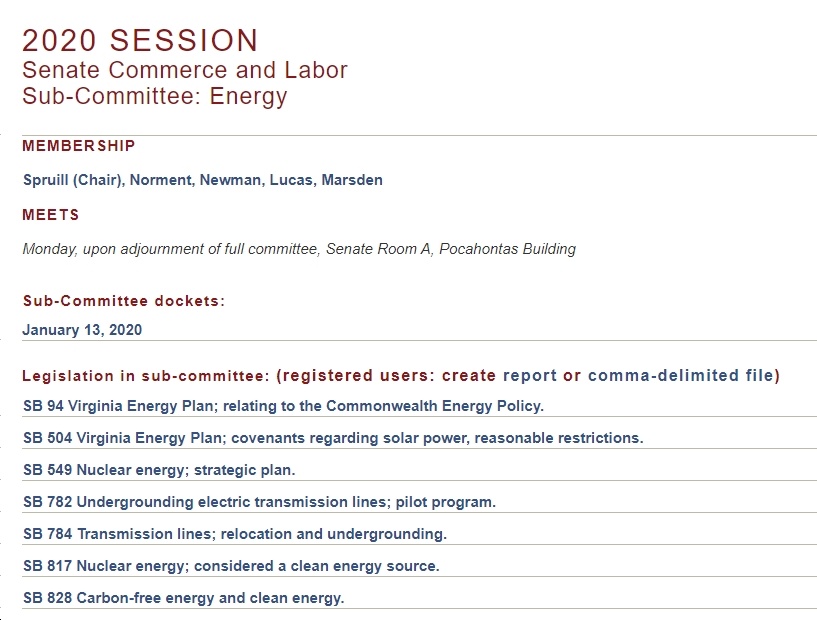Click the meeting time and location text
This screenshot has width=817, height=620.
(299, 249)
